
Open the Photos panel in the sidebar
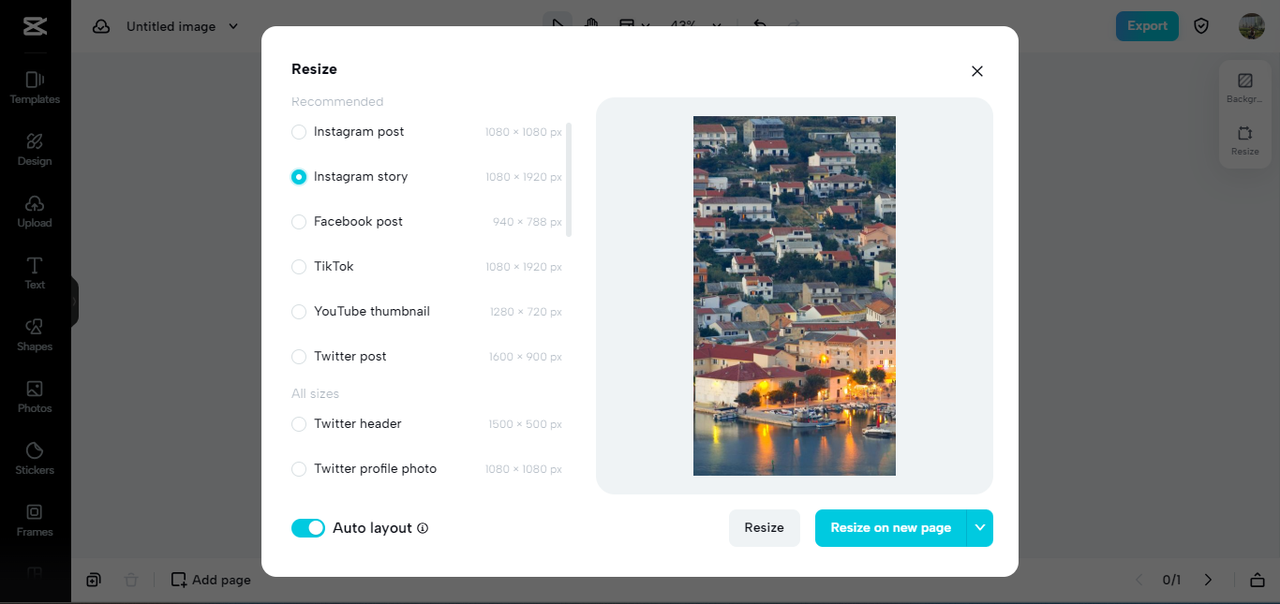[34, 397]
